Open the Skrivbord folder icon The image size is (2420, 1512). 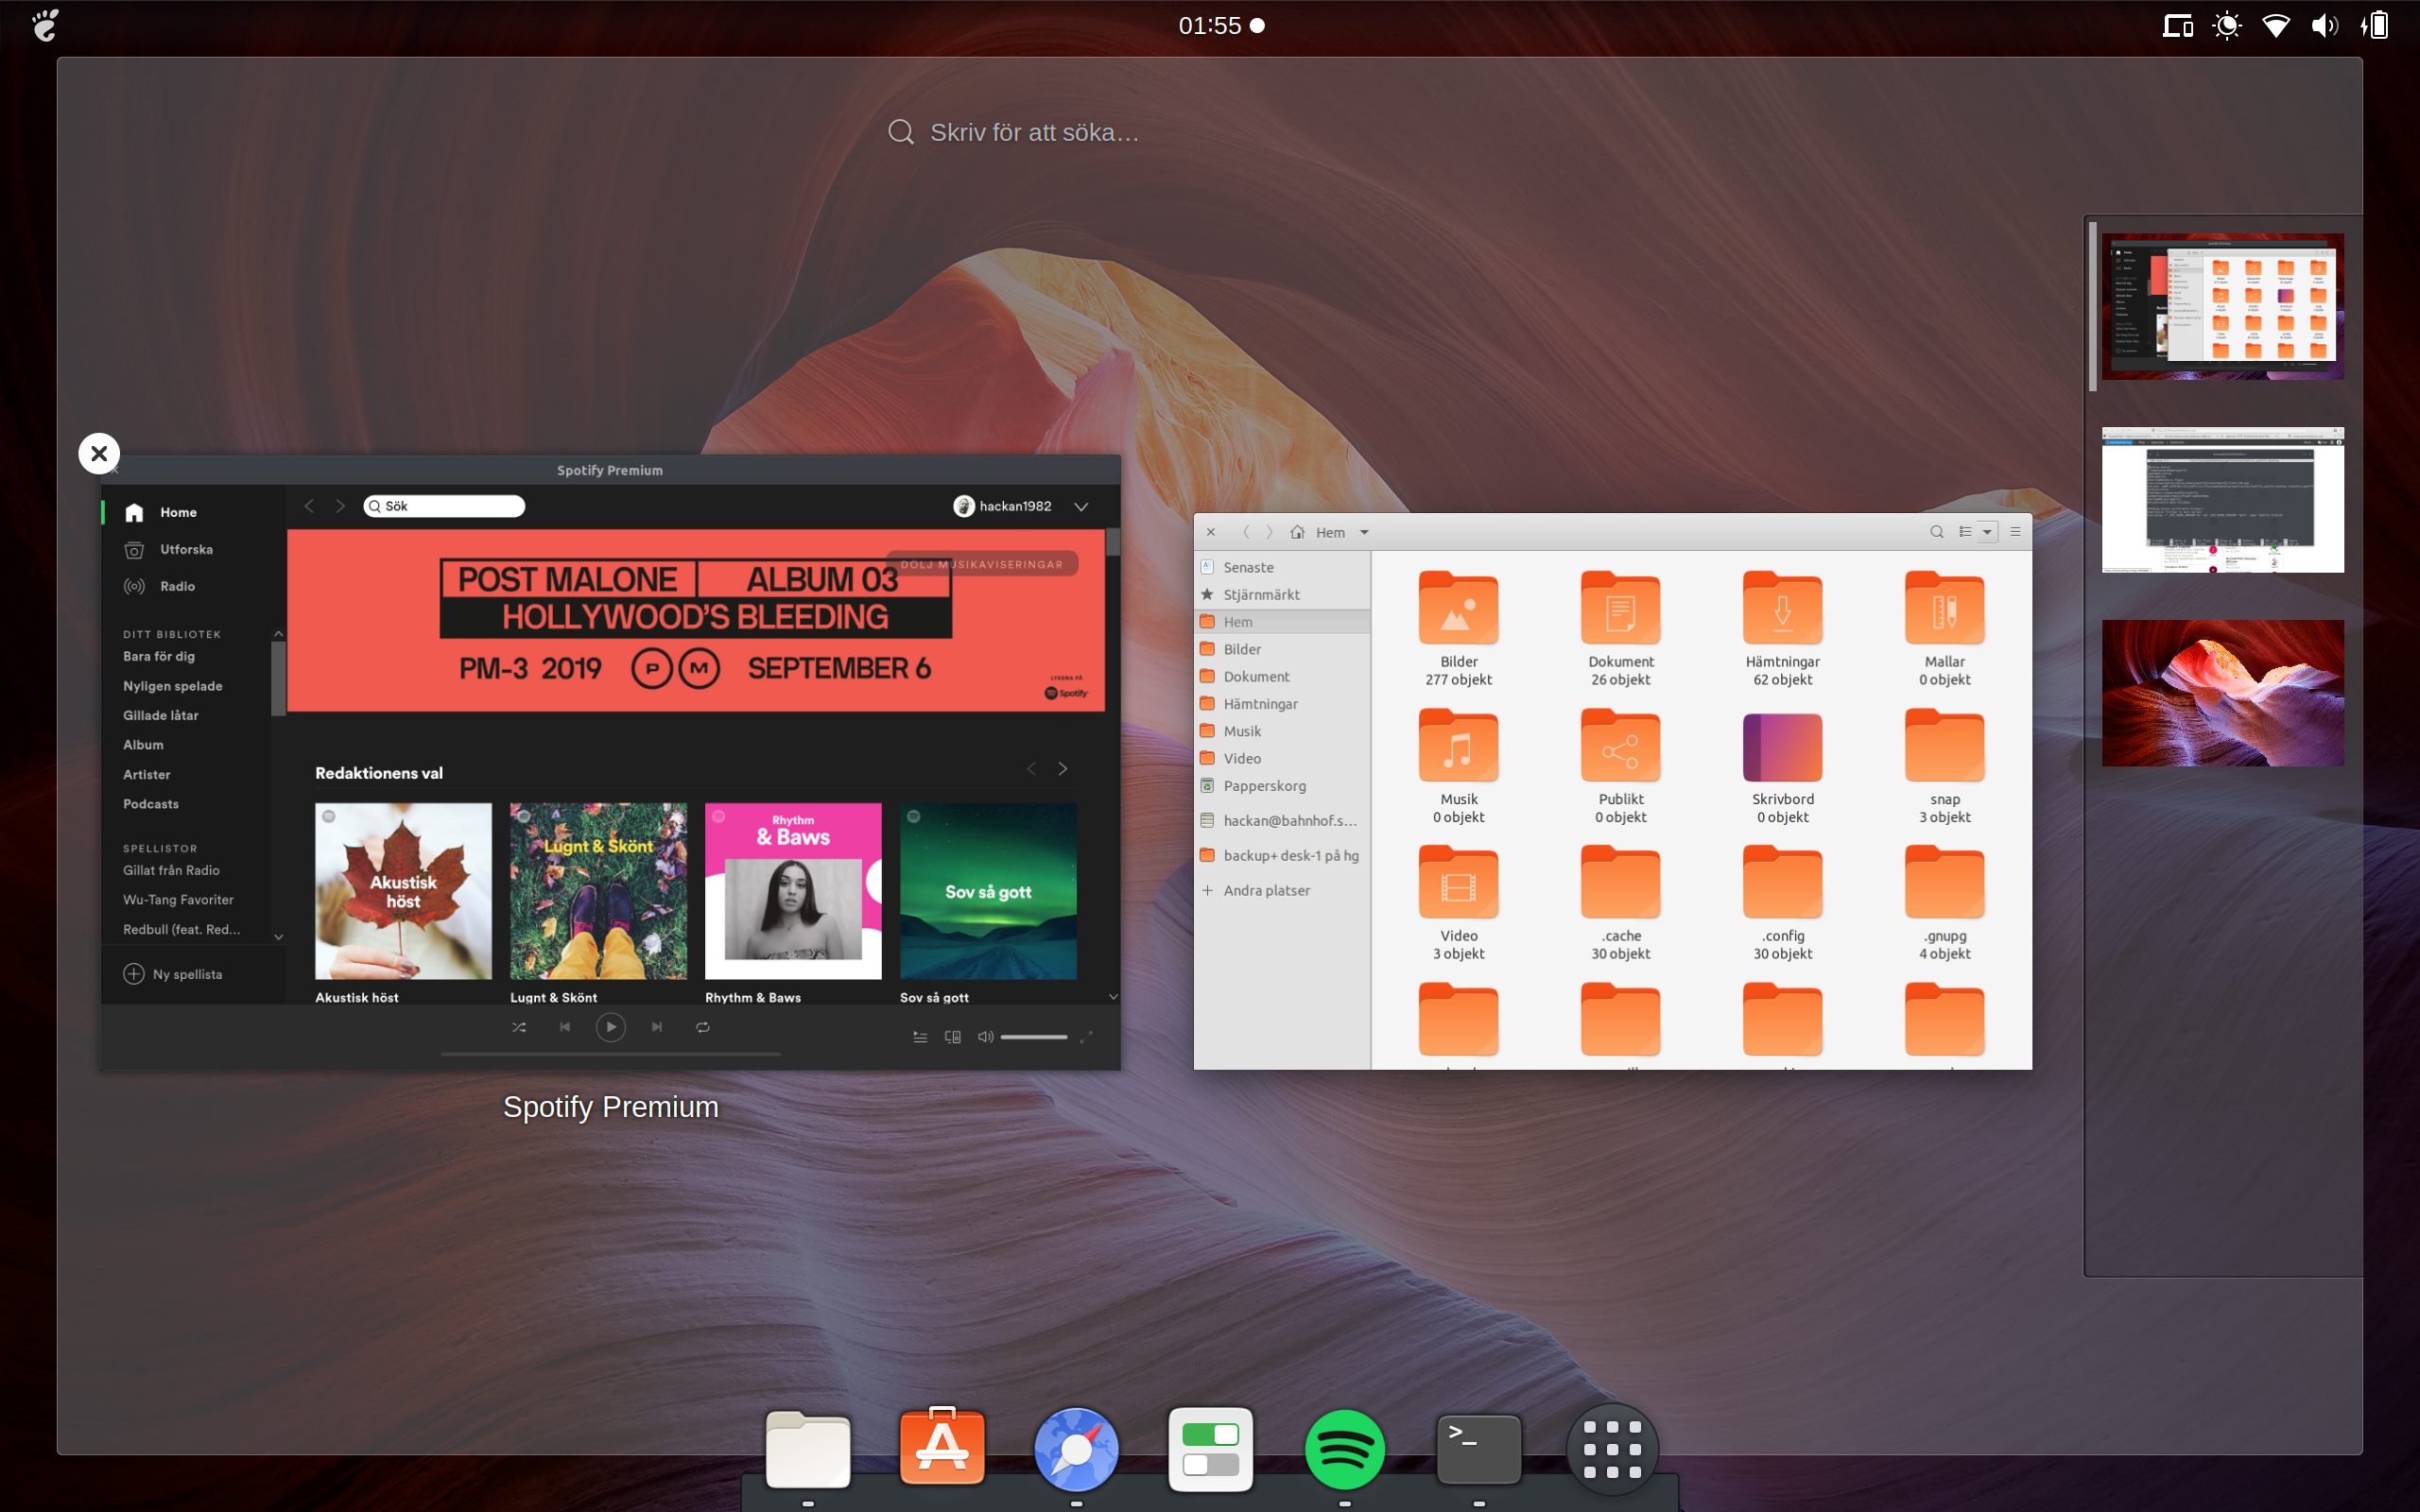tap(1782, 747)
